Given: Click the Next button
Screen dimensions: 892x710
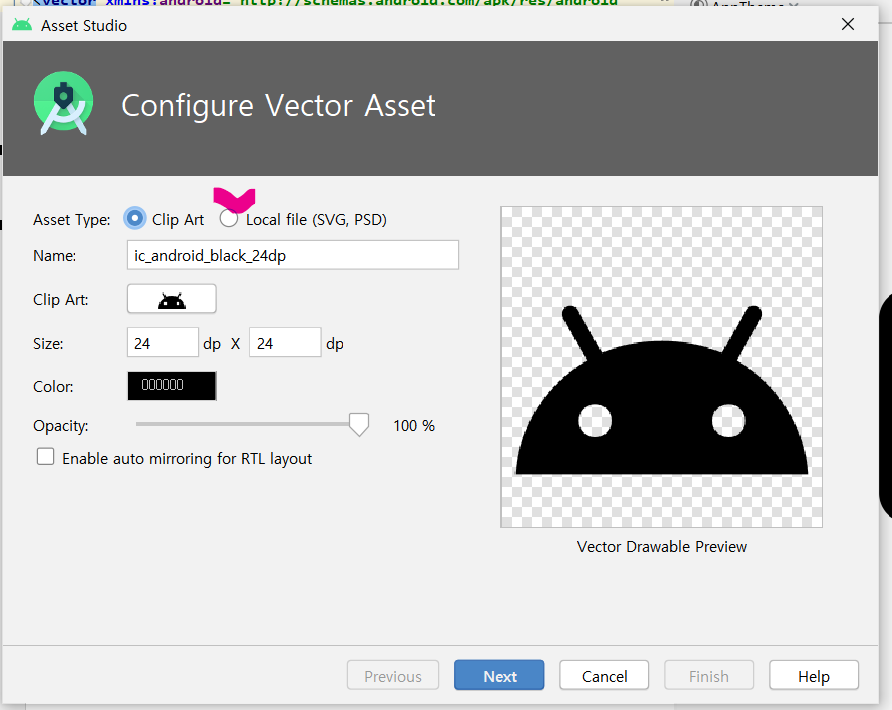Looking at the screenshot, I should pyautogui.click(x=499, y=675).
